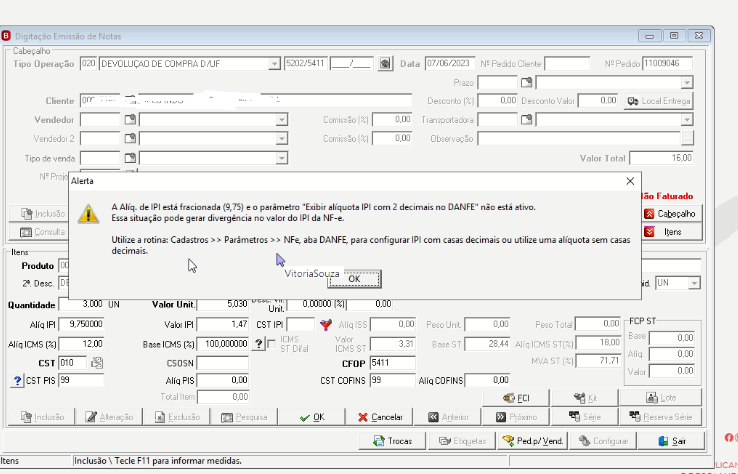The height and width of the screenshot is (474, 738).
Task: Close the Alerta dialog with X
Action: point(630,181)
